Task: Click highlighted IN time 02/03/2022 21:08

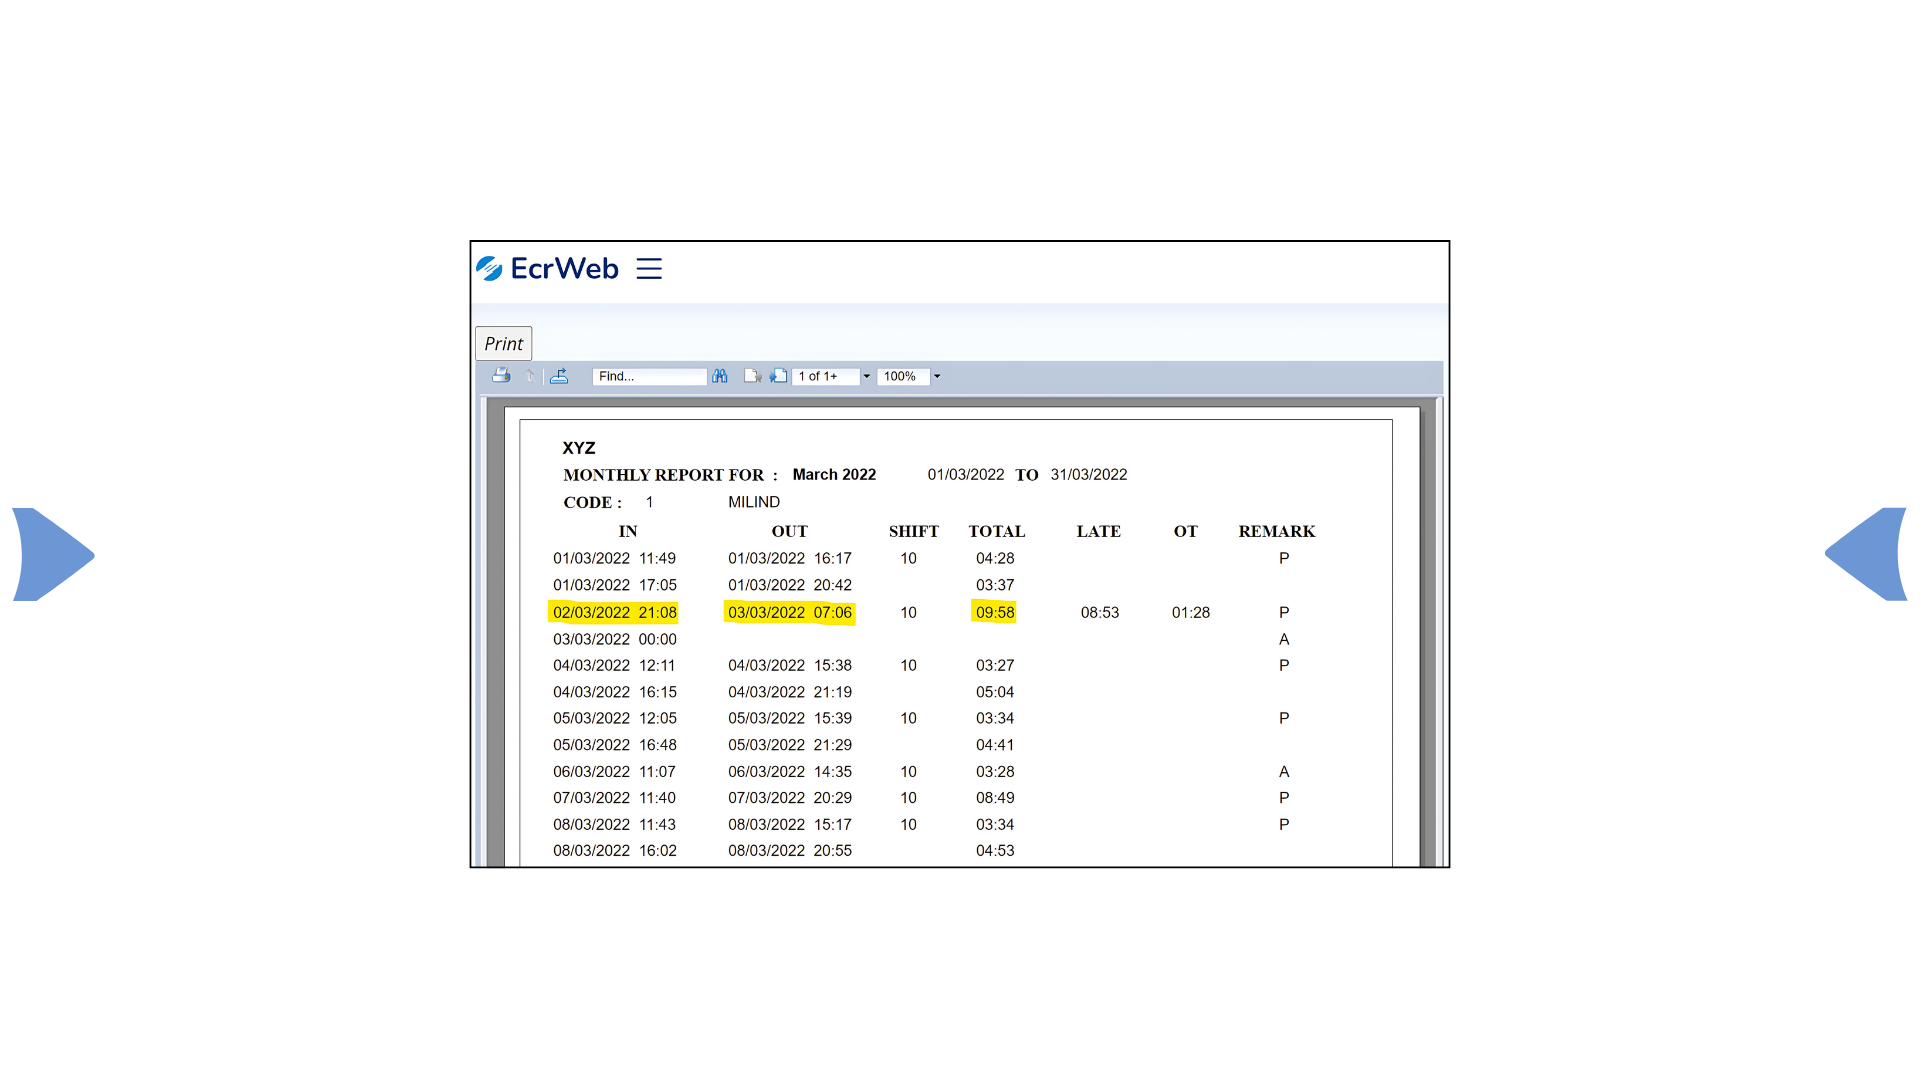Action: 614,612
